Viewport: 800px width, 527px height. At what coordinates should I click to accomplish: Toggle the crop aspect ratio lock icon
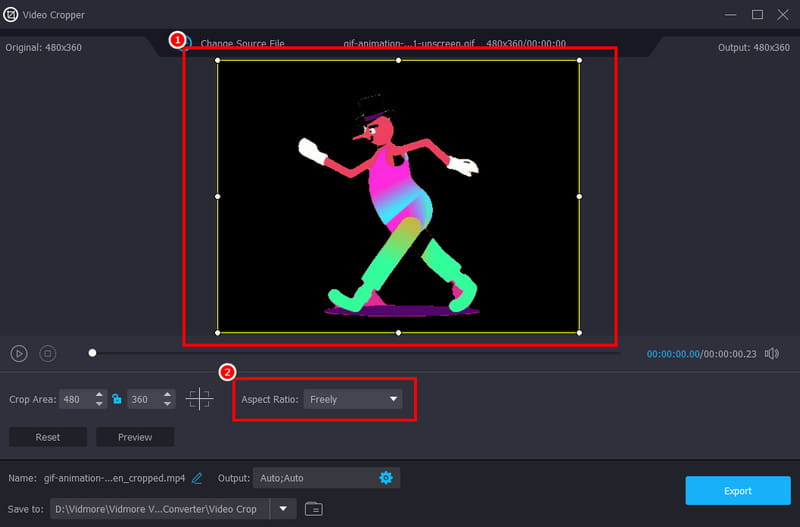(117, 399)
